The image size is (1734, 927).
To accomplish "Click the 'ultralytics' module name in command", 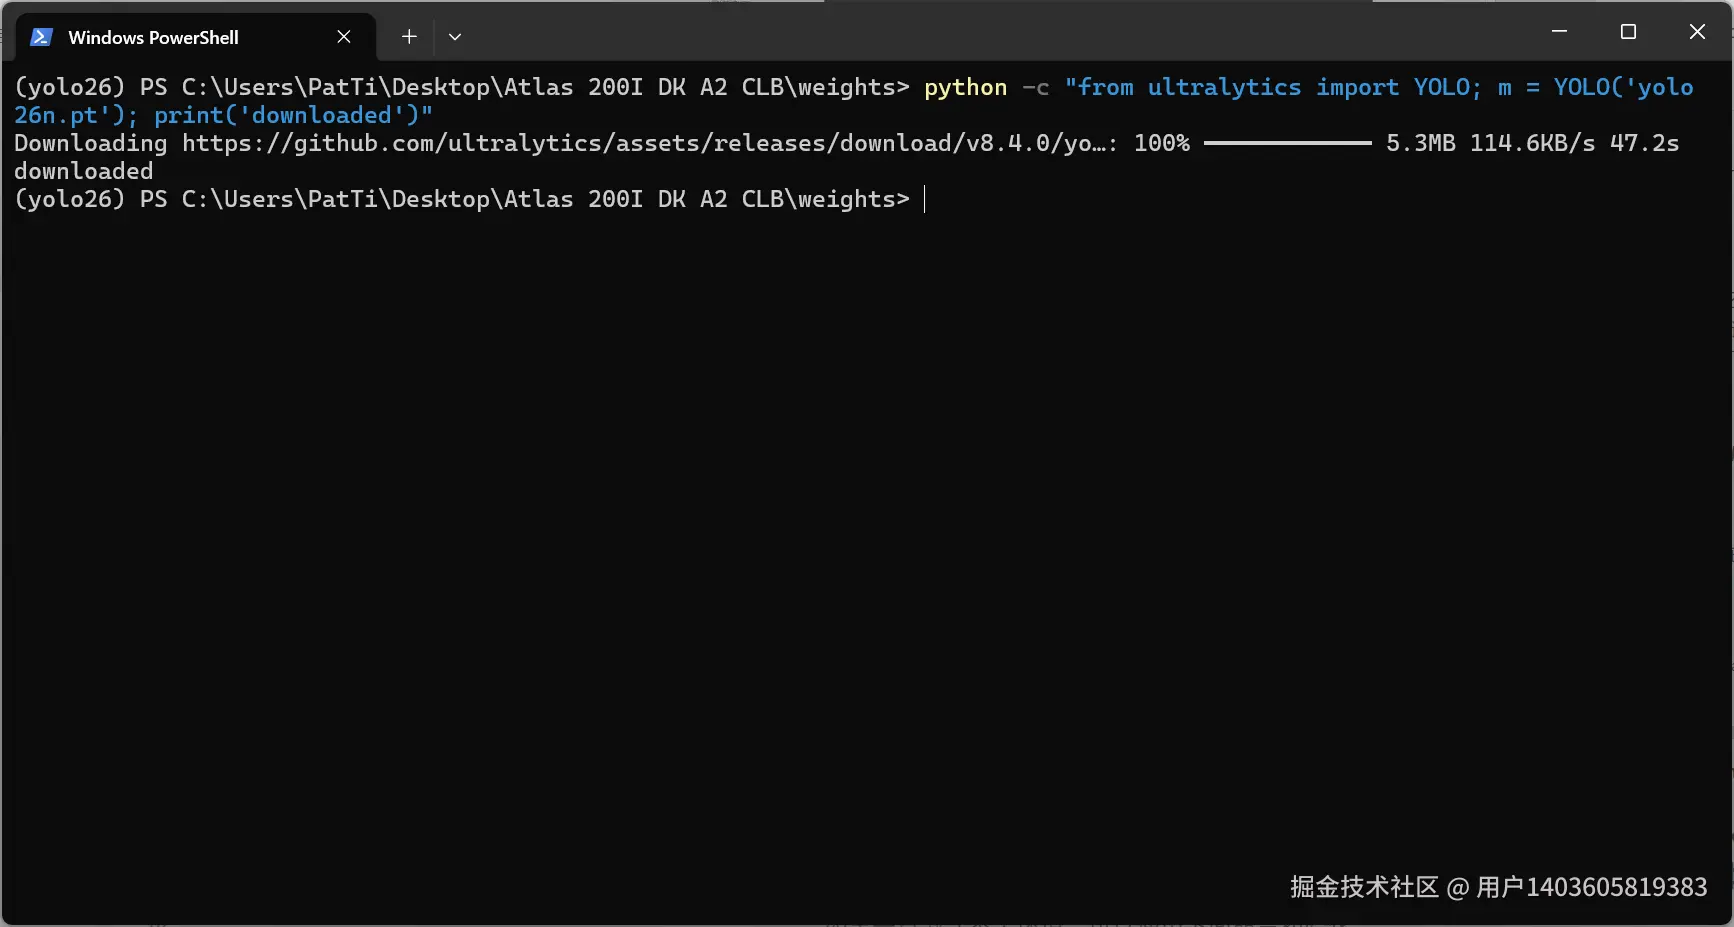I will [x=1224, y=87].
